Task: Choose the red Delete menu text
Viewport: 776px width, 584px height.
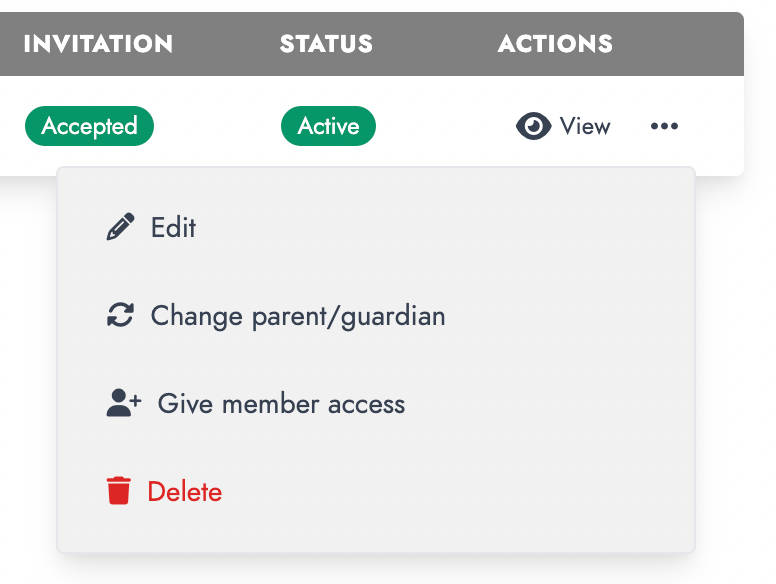Action: click(185, 491)
